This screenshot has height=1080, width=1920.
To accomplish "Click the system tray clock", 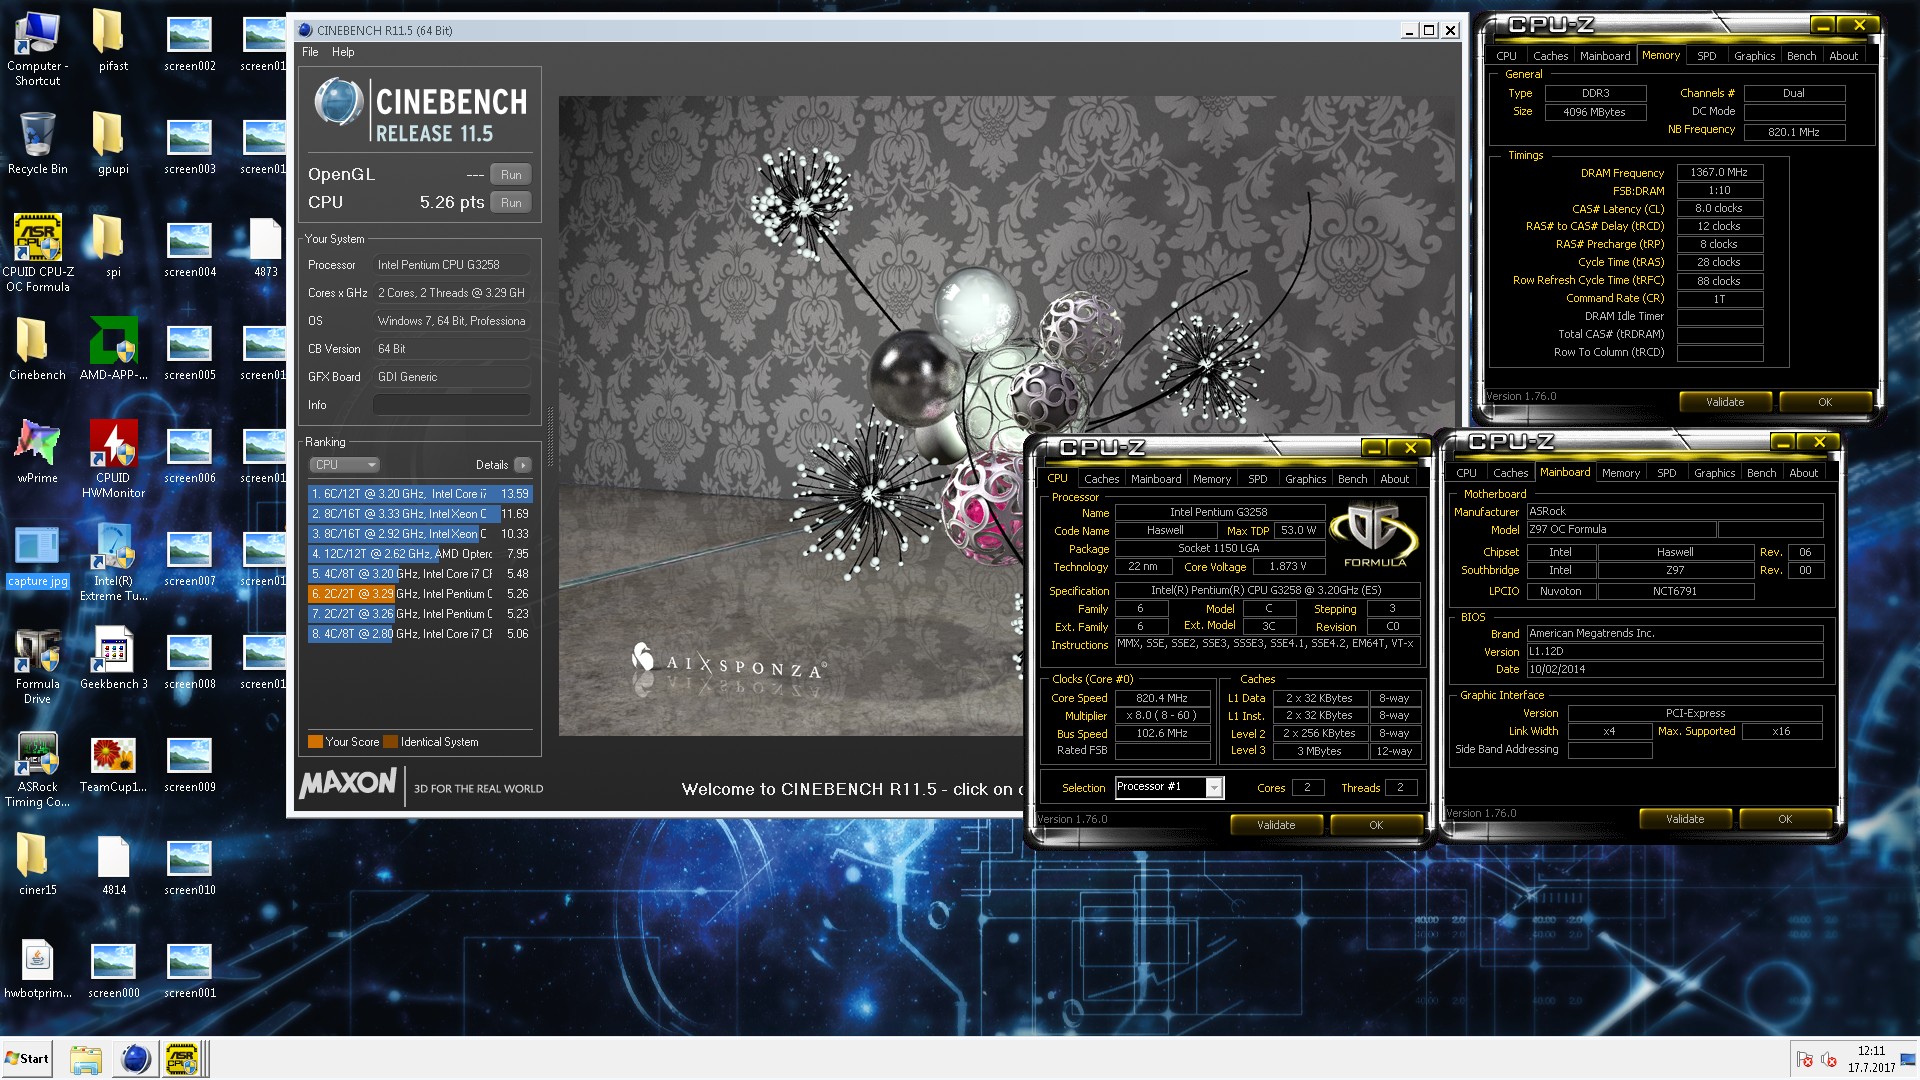I will (1871, 1059).
